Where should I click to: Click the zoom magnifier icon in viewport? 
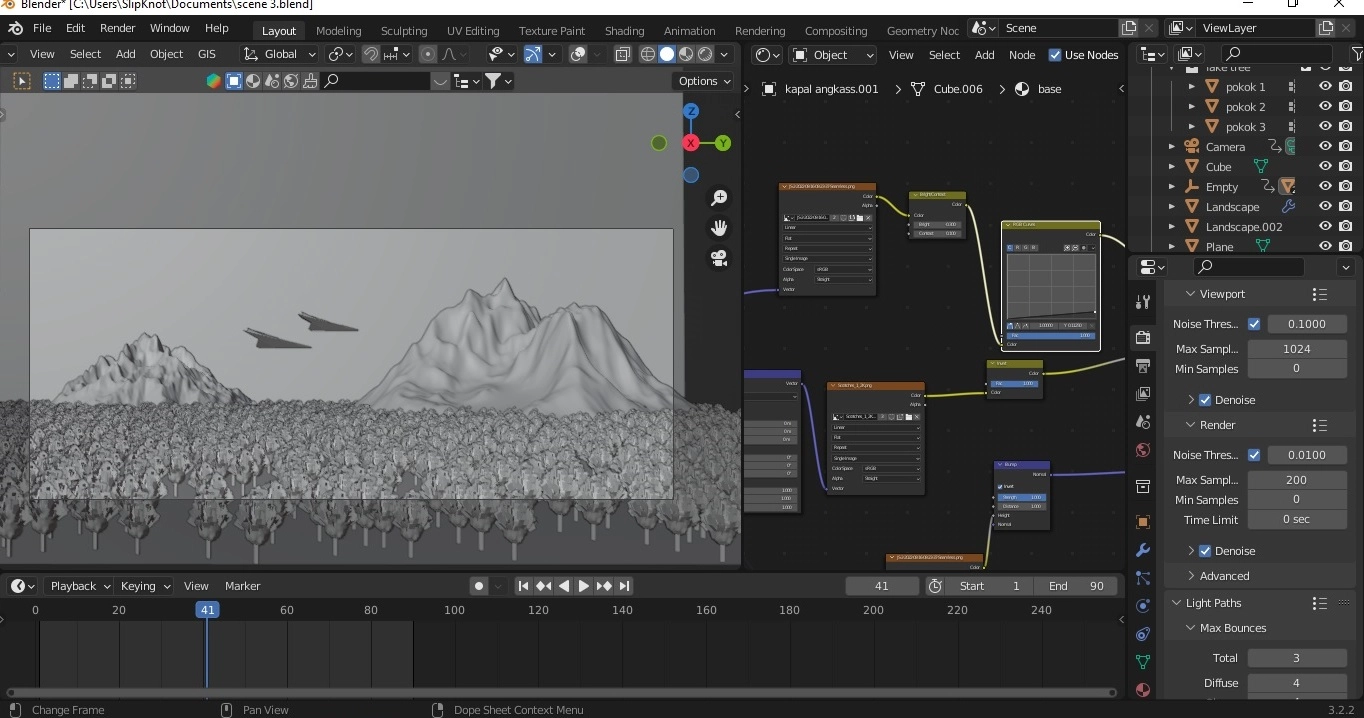(x=718, y=198)
